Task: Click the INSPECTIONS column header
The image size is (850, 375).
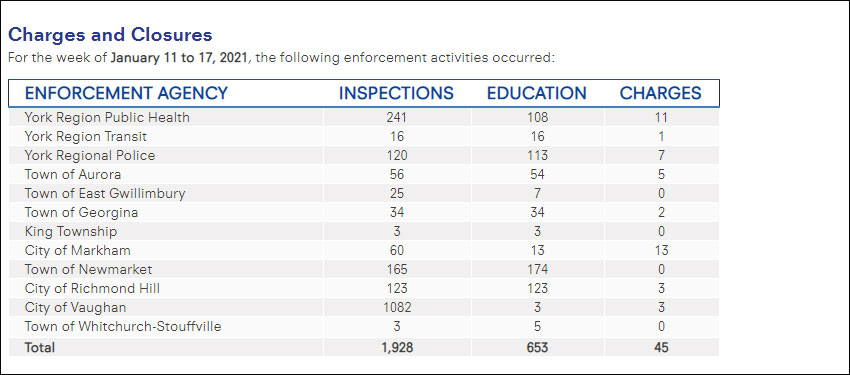Action: (x=396, y=93)
